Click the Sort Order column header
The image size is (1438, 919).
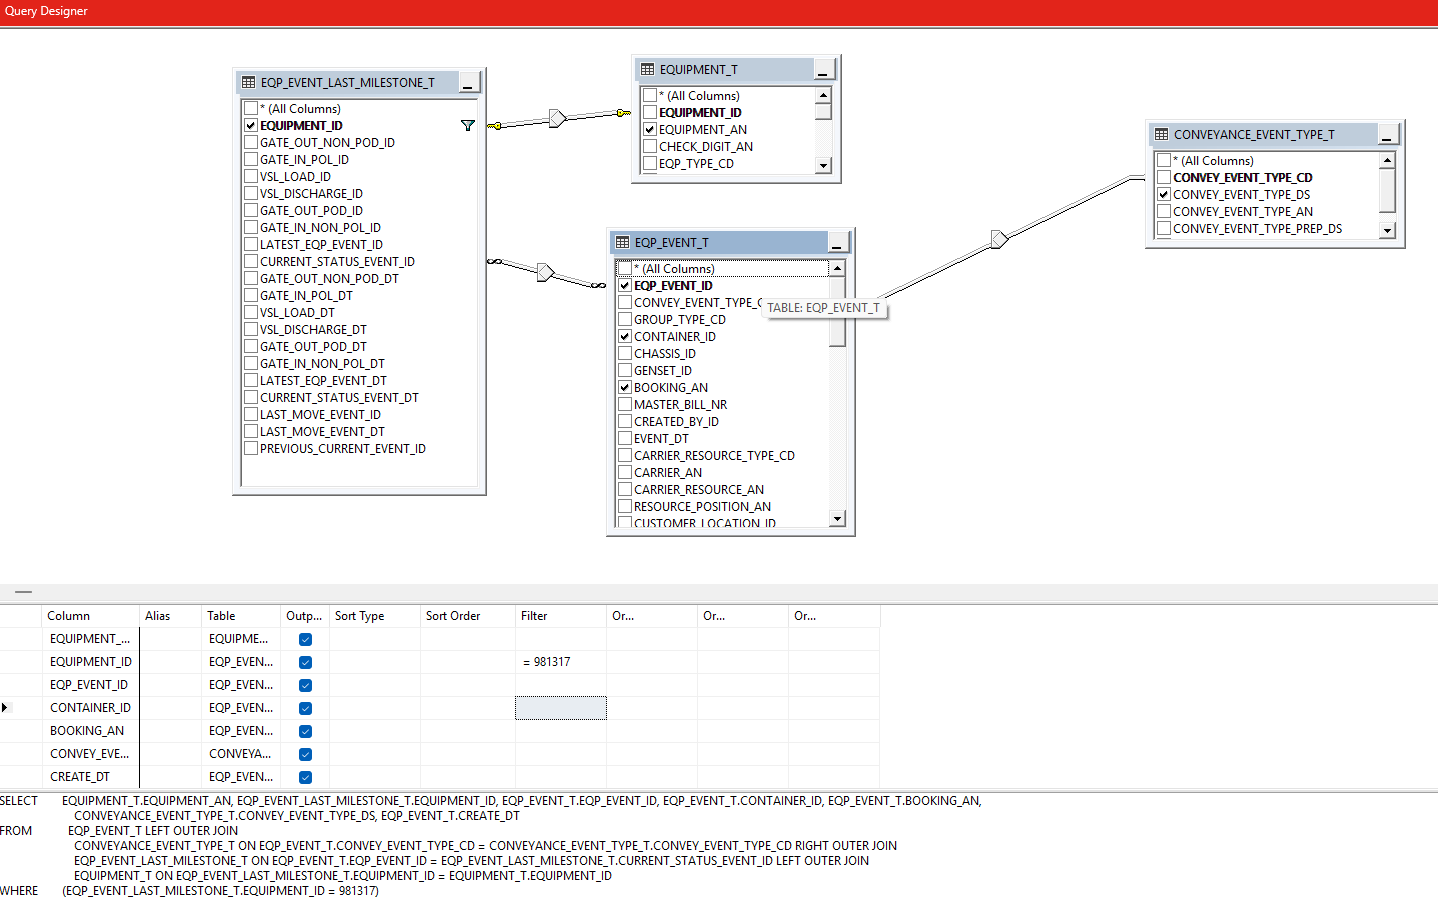point(467,616)
